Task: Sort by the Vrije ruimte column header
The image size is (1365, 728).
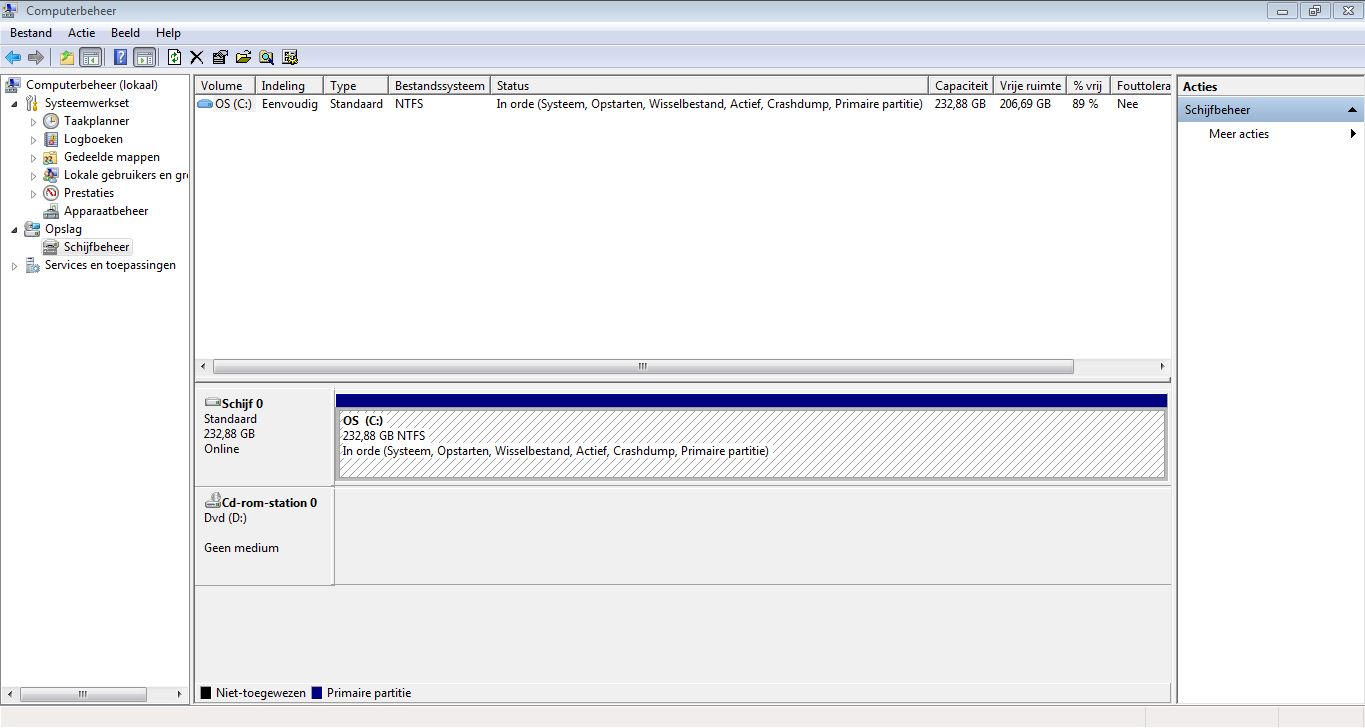Action: click(1030, 86)
